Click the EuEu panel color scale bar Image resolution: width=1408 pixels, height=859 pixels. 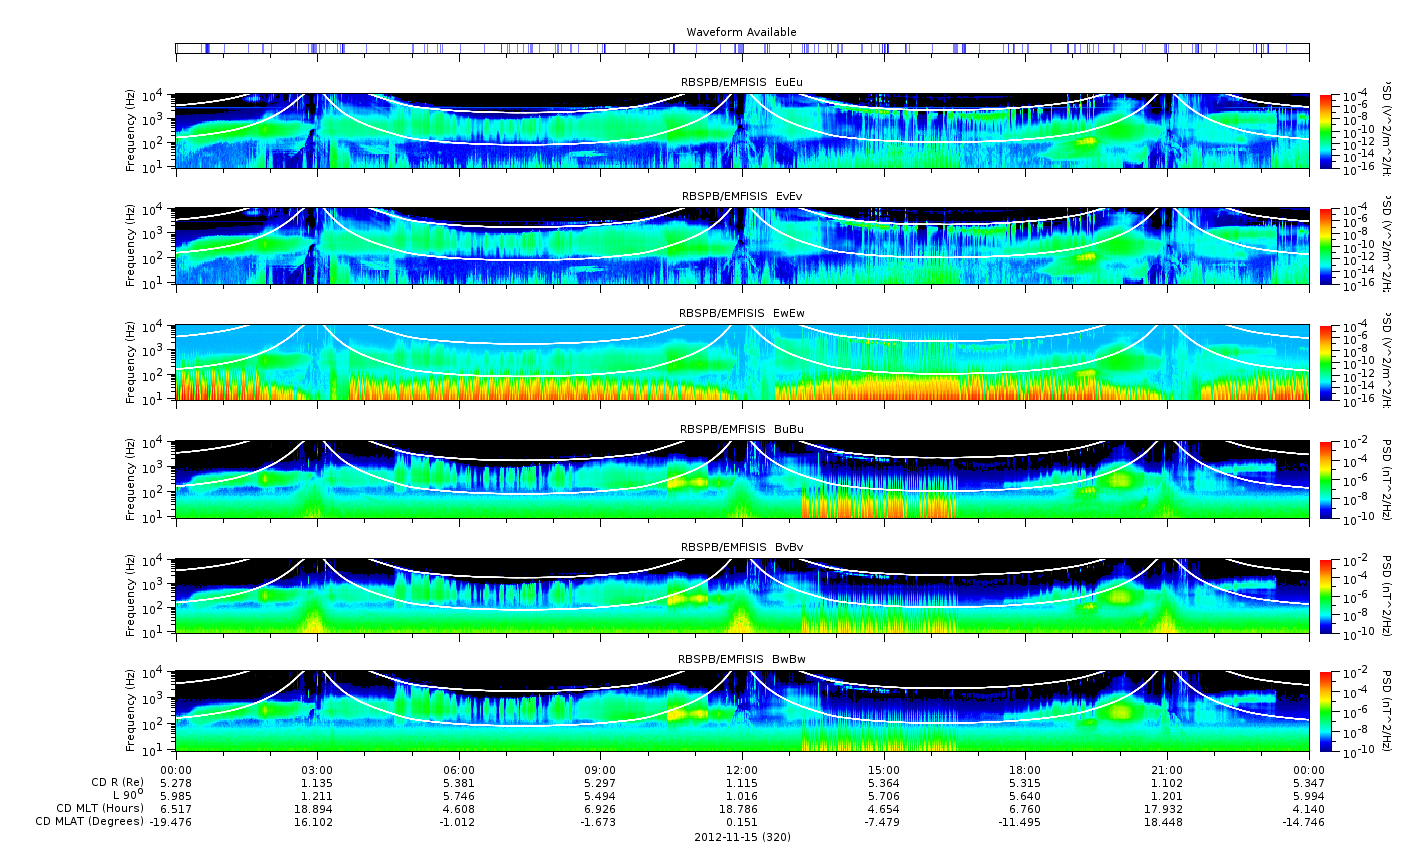click(x=1326, y=131)
